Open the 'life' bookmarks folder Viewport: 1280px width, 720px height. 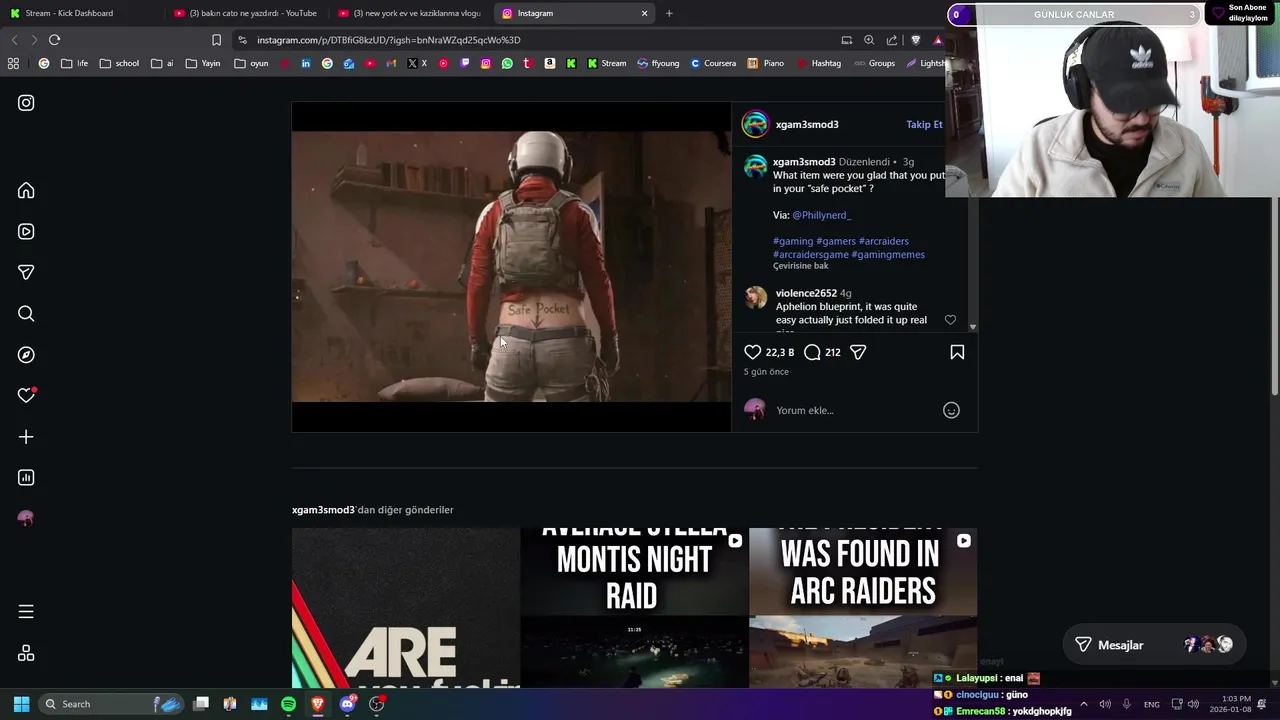tap(74, 63)
